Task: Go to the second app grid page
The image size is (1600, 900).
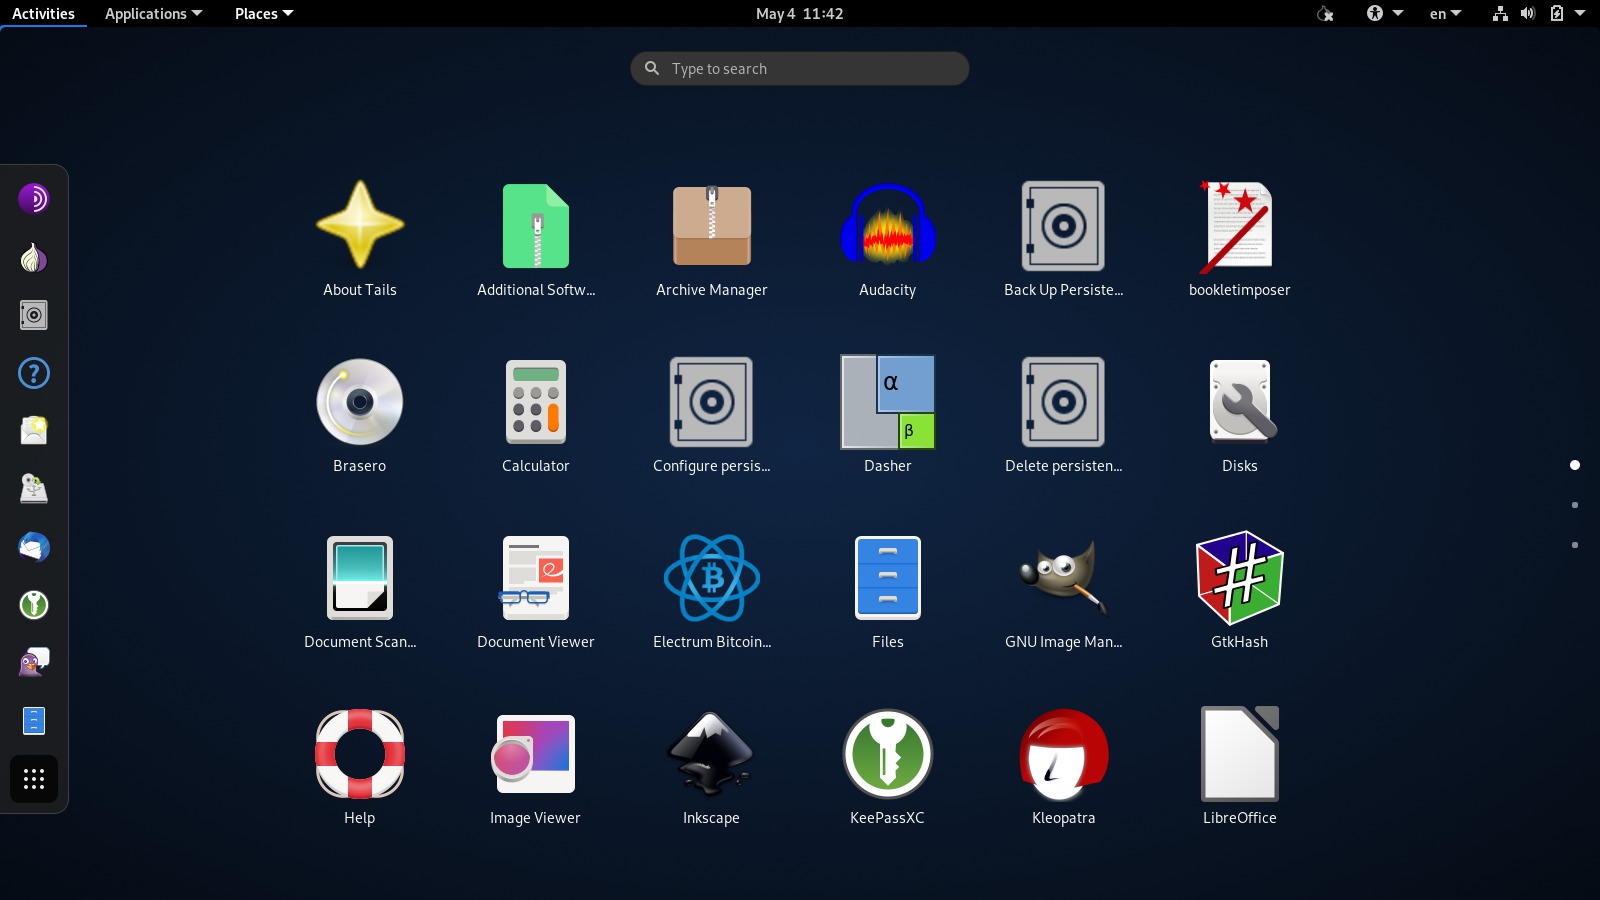Action: pyautogui.click(x=1575, y=505)
